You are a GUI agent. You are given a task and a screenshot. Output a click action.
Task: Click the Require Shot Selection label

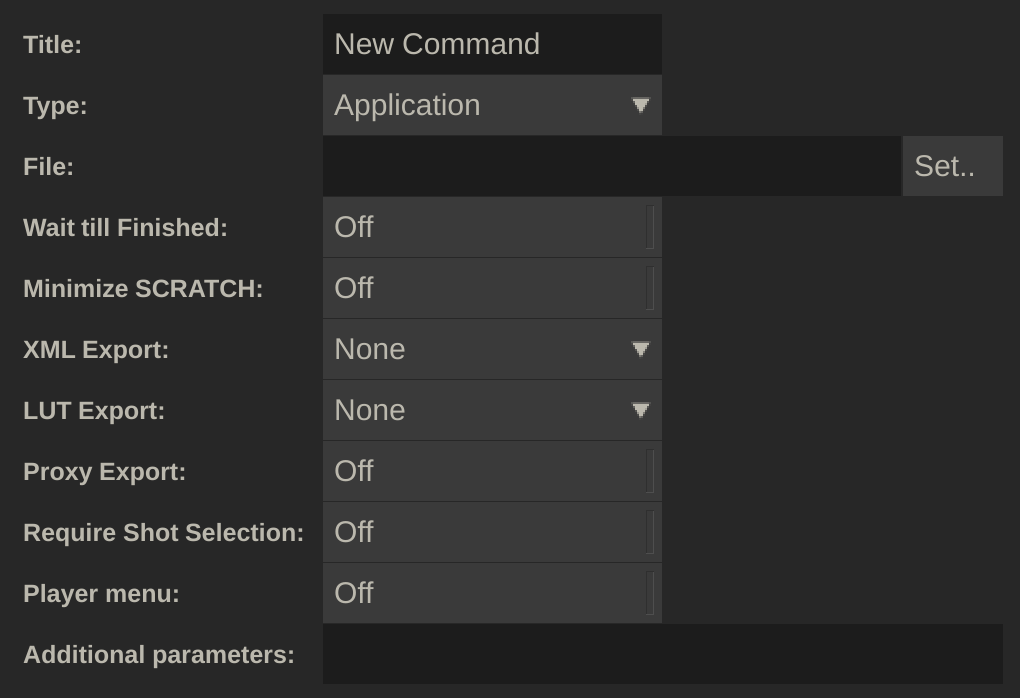point(163,533)
